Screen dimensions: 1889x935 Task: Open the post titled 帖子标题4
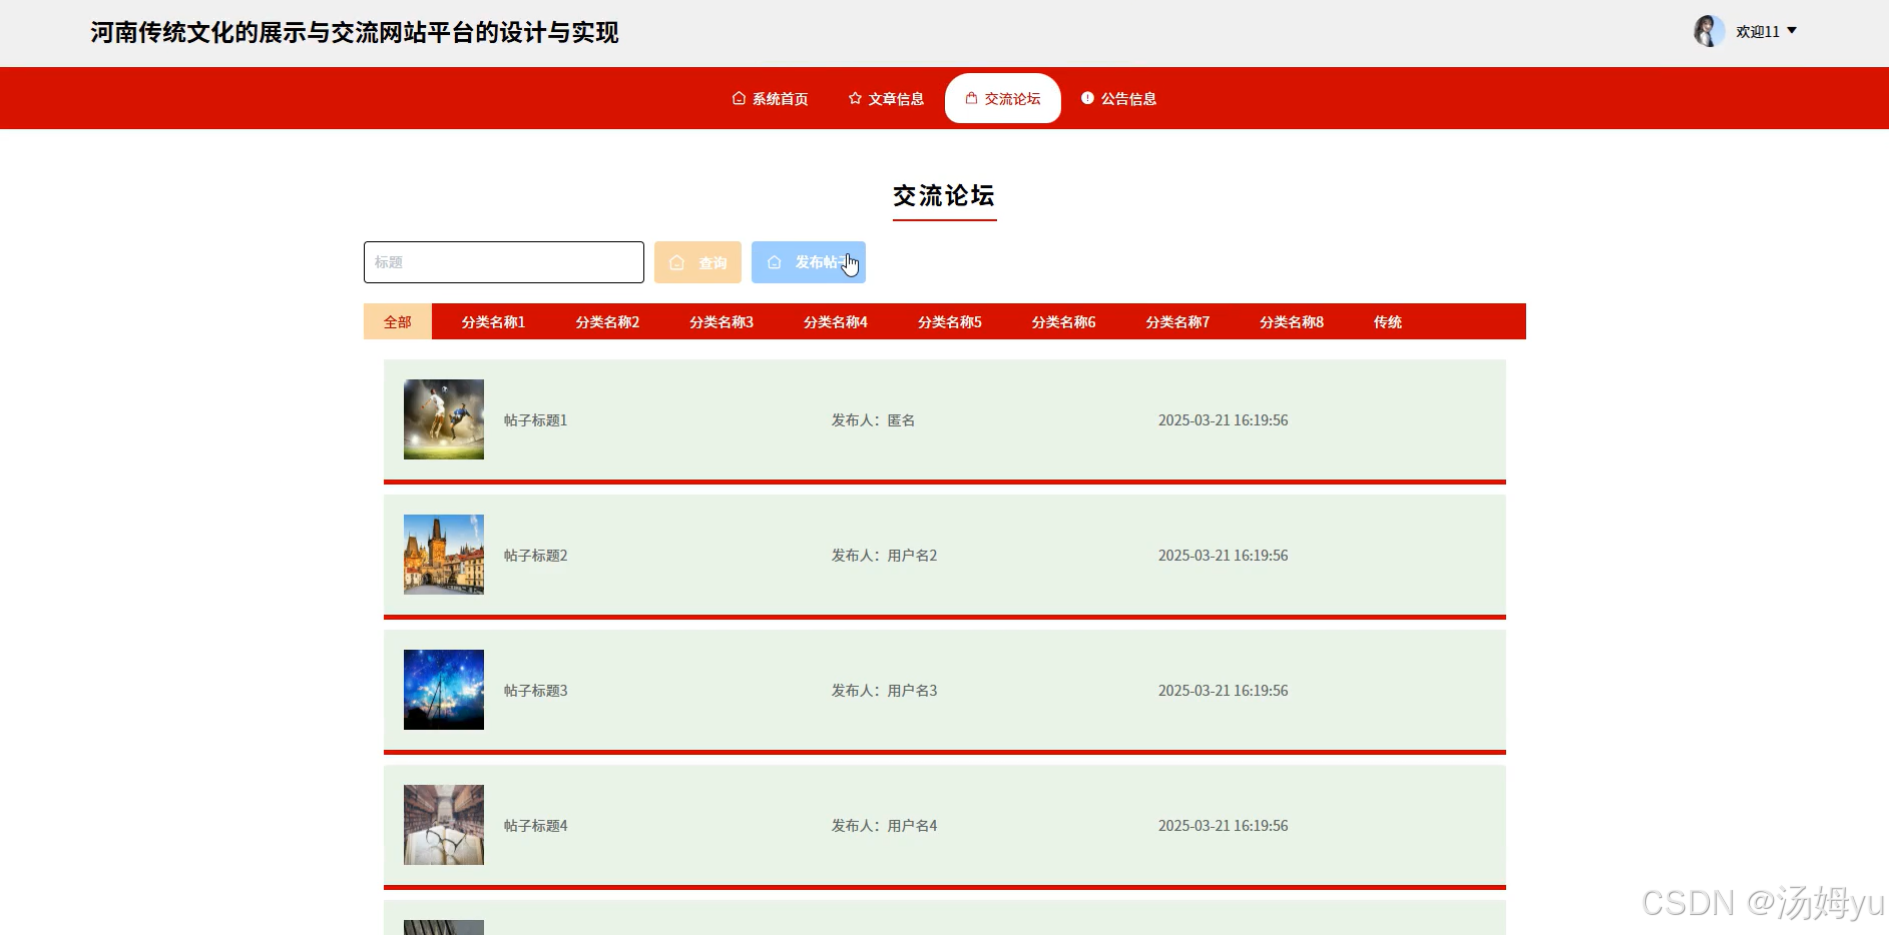[x=536, y=825]
